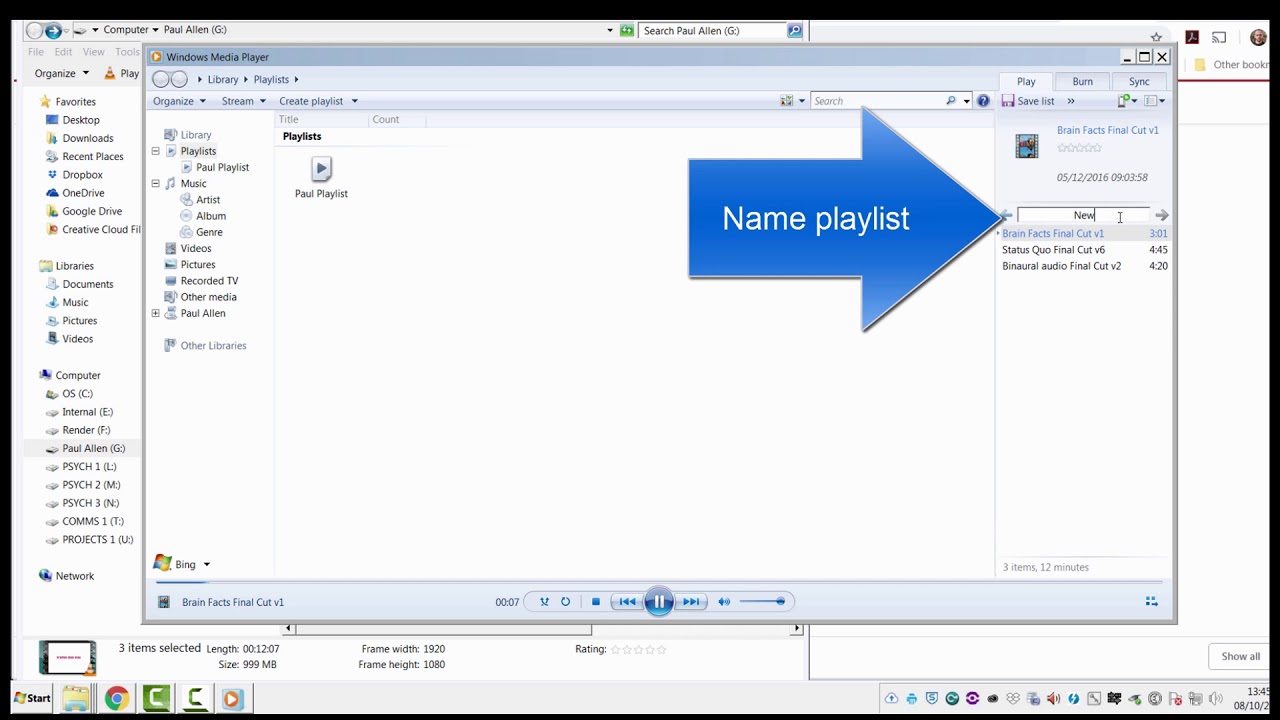1280x720 pixels.
Task: Click in the Media Player Search box
Action: coord(878,101)
